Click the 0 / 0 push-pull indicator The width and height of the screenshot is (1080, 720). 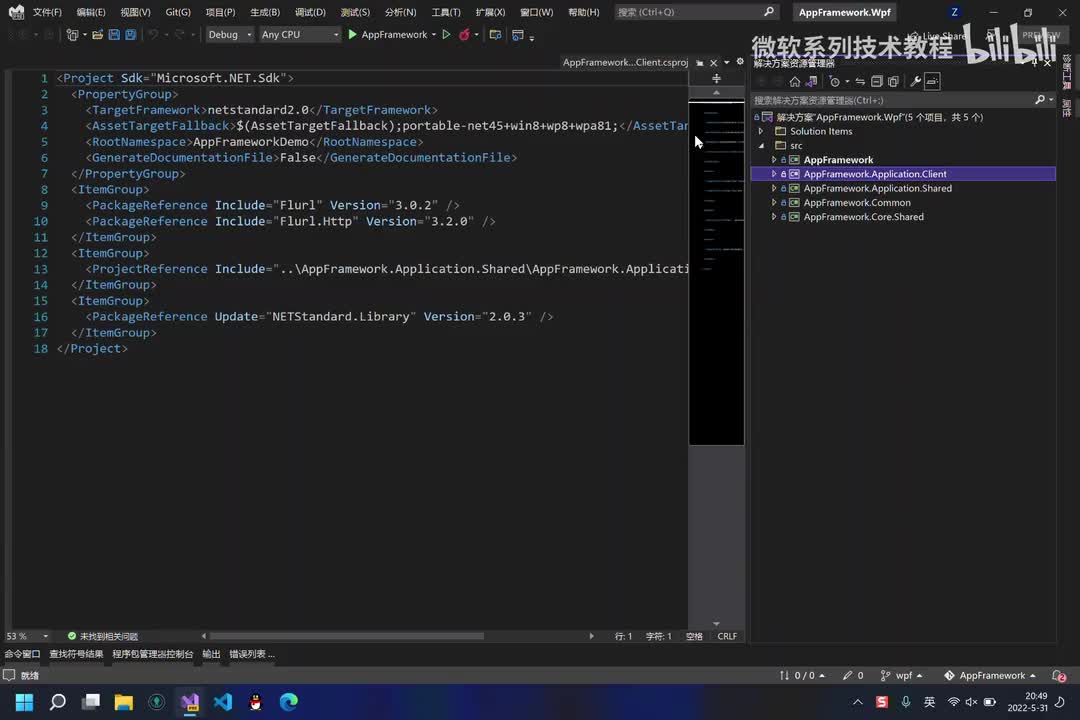[802, 675]
